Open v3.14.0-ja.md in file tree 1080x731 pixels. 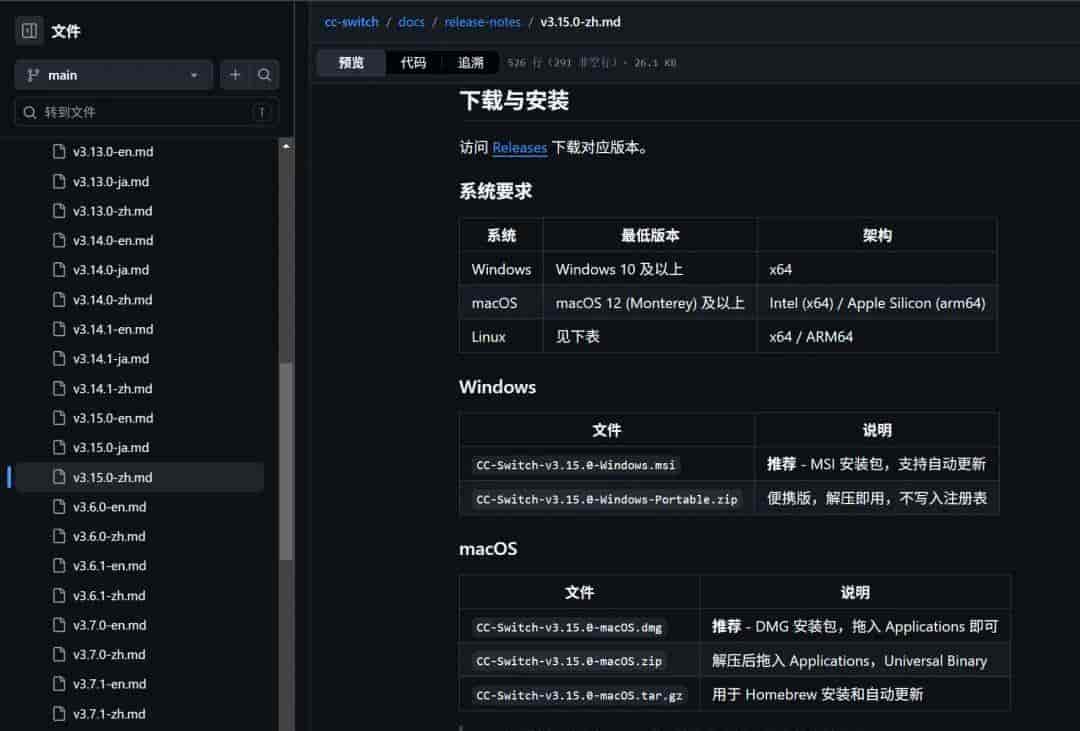(x=111, y=270)
